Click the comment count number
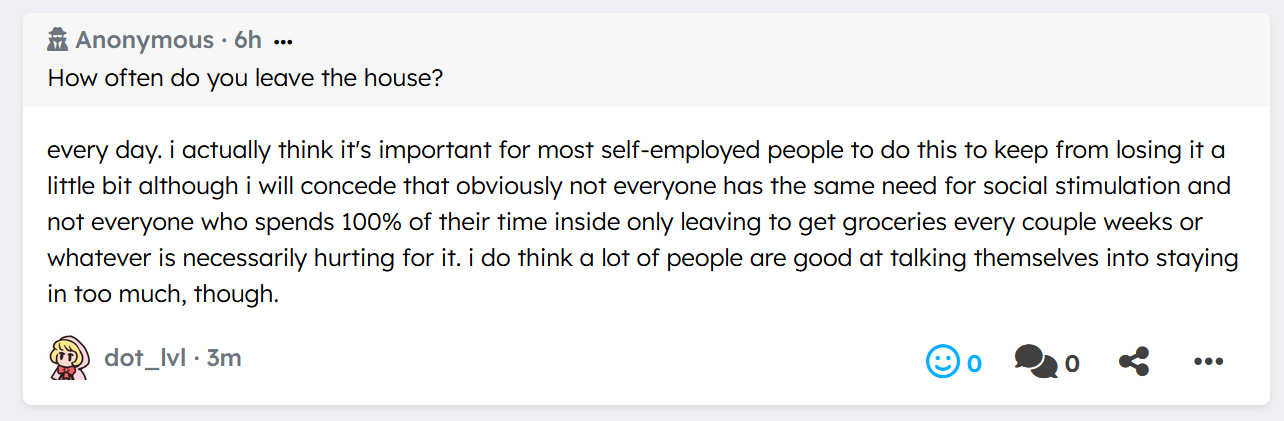Image resolution: width=1284 pixels, height=421 pixels. tap(1072, 363)
